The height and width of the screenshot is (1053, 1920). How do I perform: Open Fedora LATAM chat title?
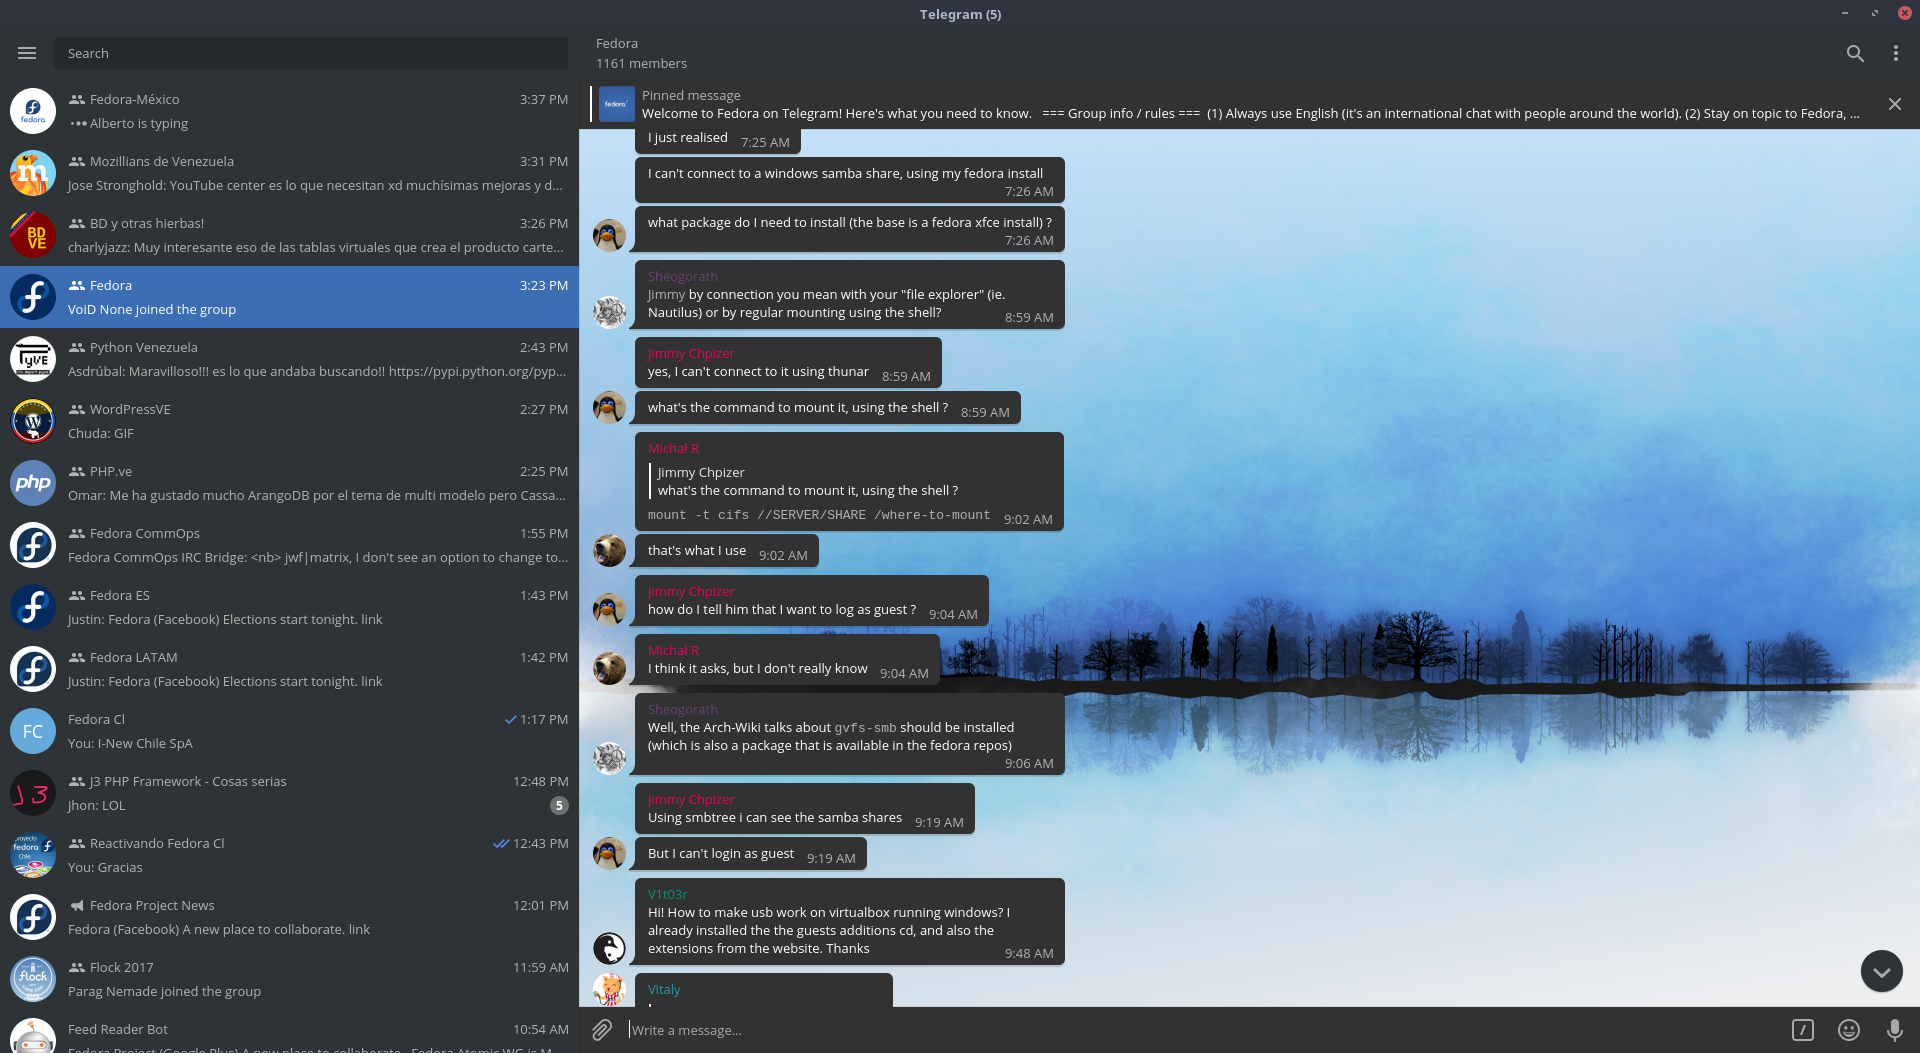point(134,657)
